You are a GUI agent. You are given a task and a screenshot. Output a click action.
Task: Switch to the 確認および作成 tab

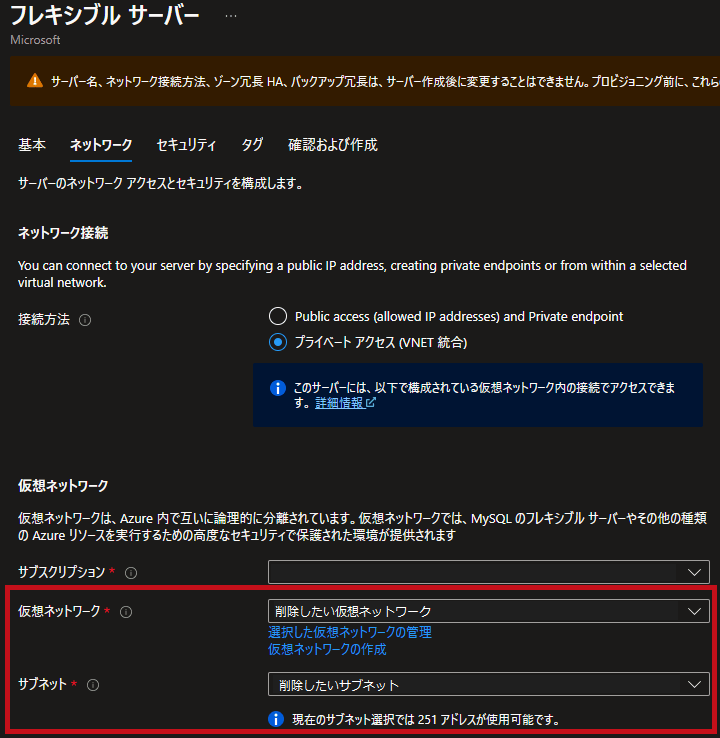333,144
